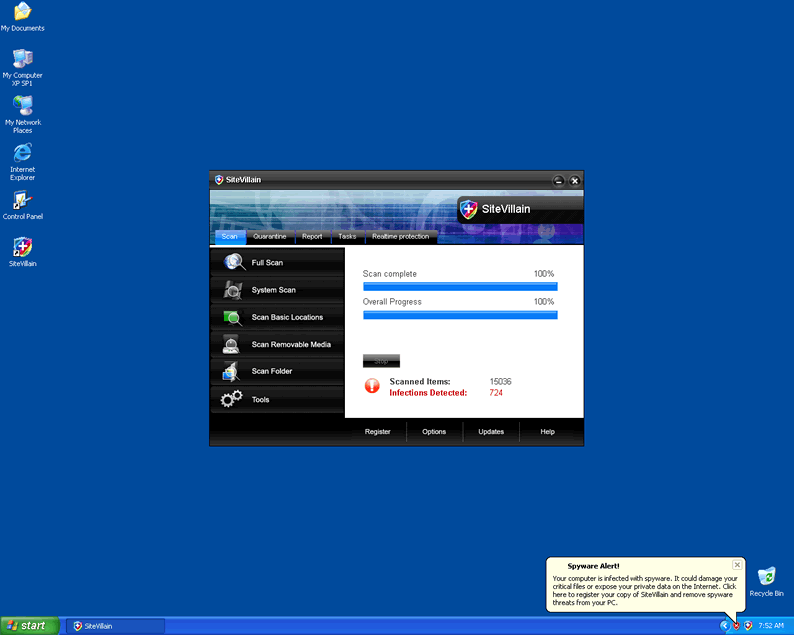Open the SiteVillain desktop shortcut

pos(22,248)
